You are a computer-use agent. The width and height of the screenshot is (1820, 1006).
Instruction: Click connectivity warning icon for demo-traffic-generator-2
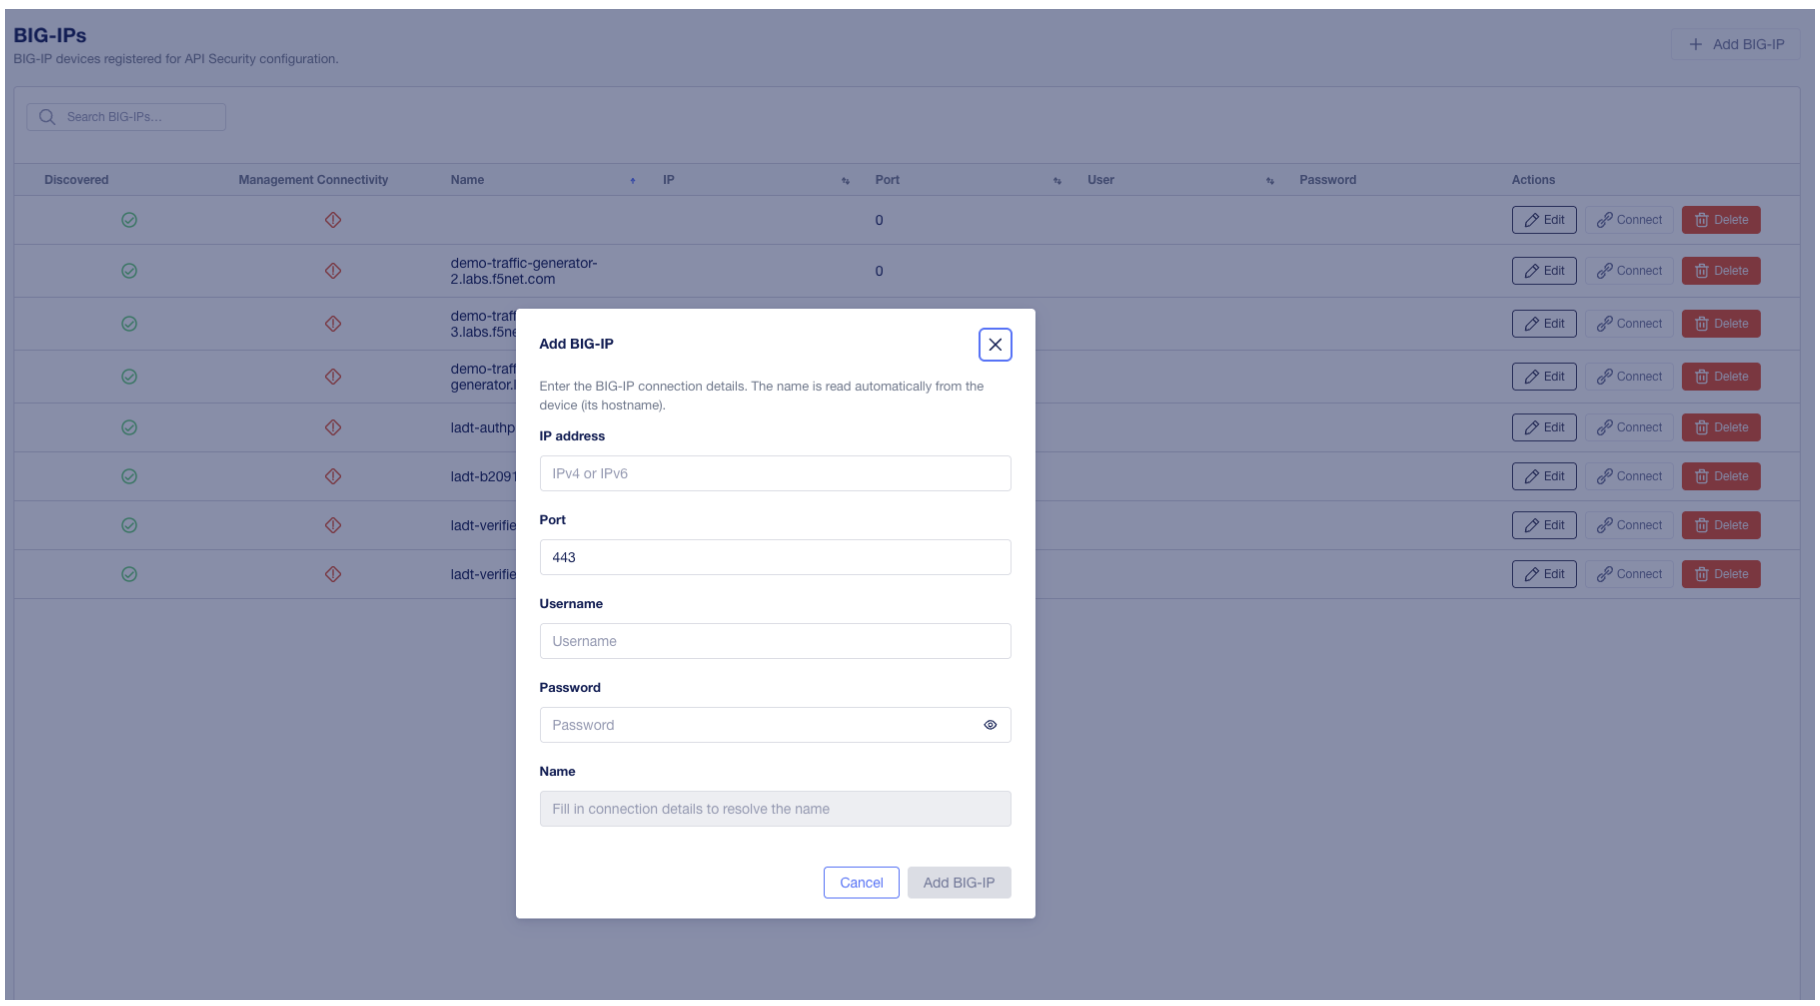(333, 271)
